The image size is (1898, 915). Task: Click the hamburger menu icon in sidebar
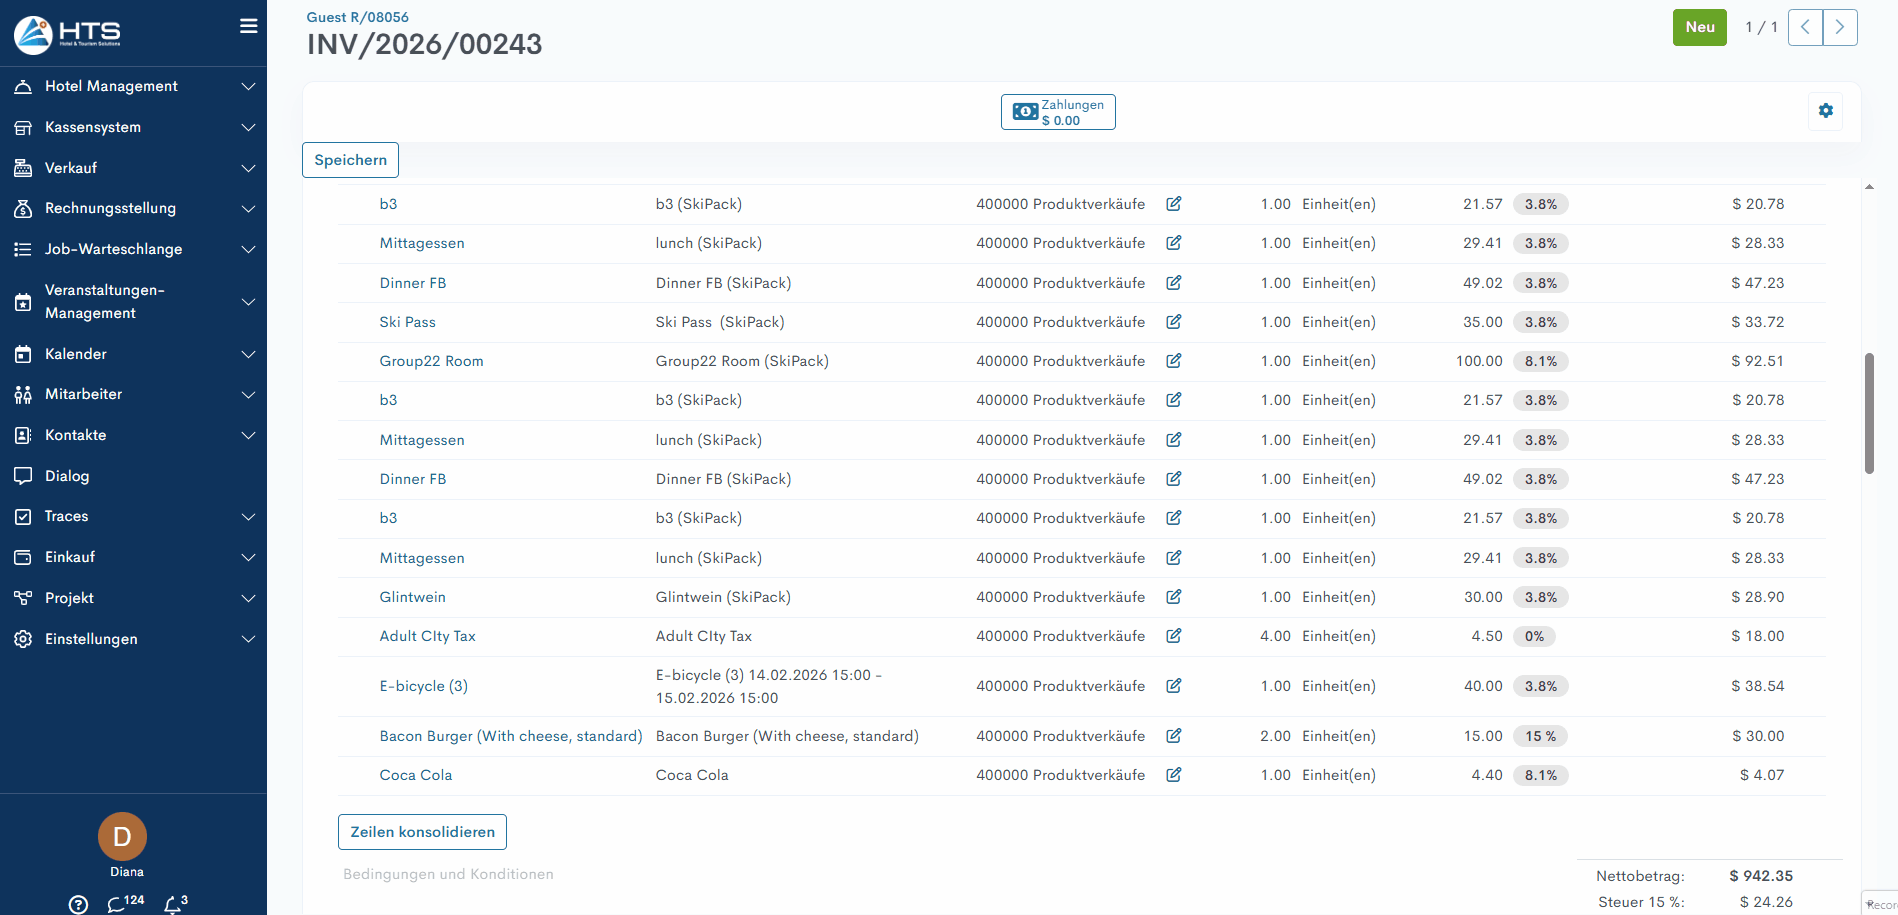pos(248,27)
